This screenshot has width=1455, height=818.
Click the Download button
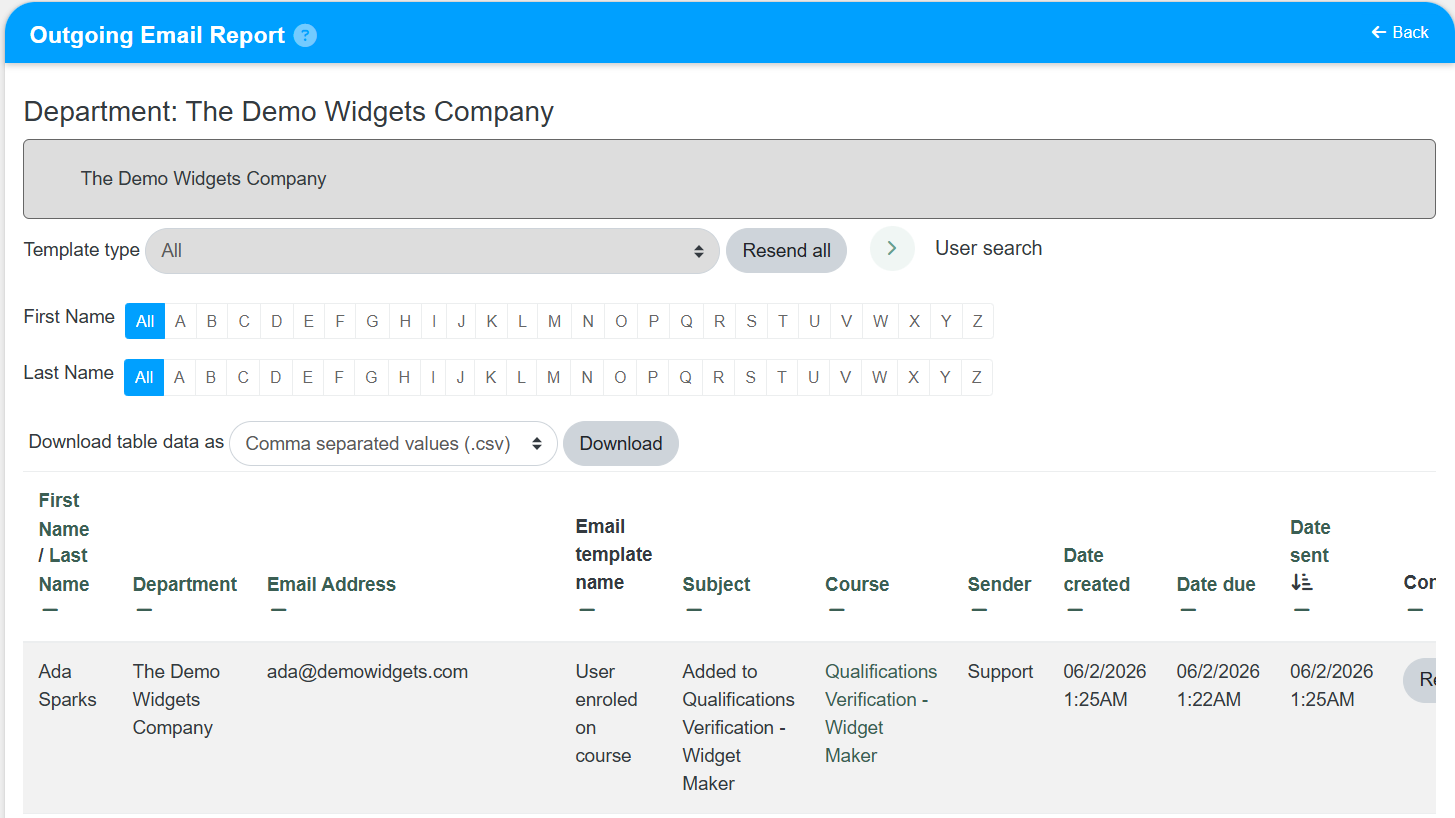(621, 444)
